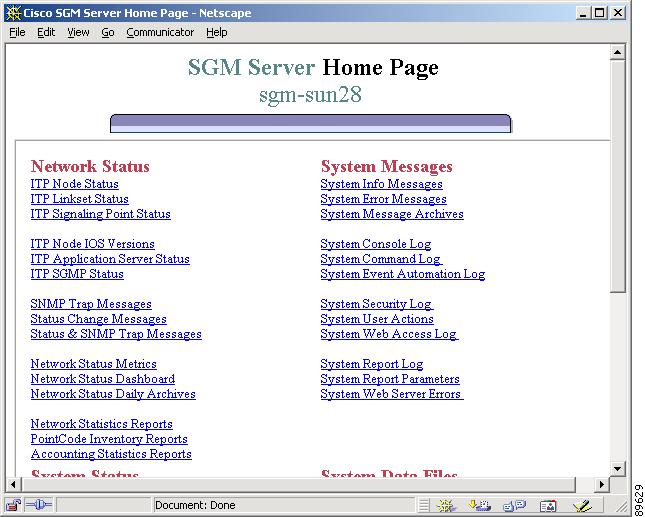Open System Security Log link
Viewport: 645px width, 517px height.
click(x=377, y=304)
